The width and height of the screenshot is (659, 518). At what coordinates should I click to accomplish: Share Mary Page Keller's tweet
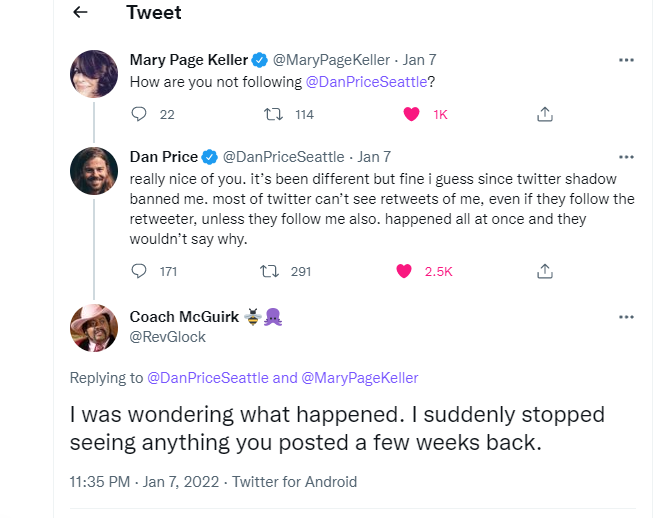pos(545,114)
